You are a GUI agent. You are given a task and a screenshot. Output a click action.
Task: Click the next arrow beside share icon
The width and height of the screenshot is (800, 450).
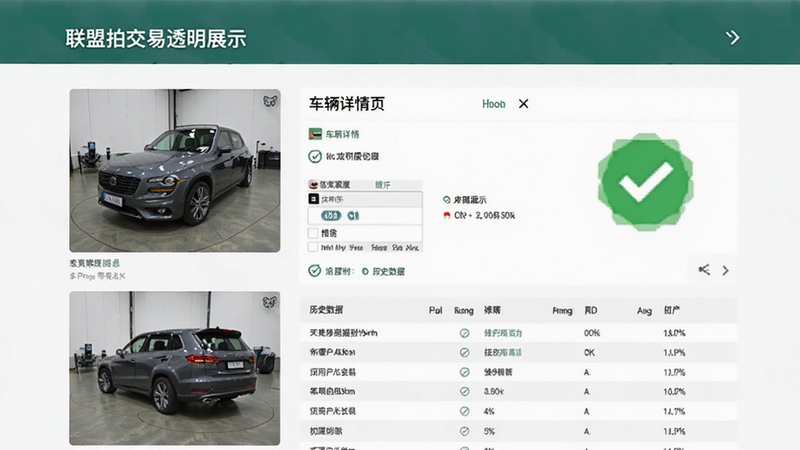pyautogui.click(x=726, y=270)
